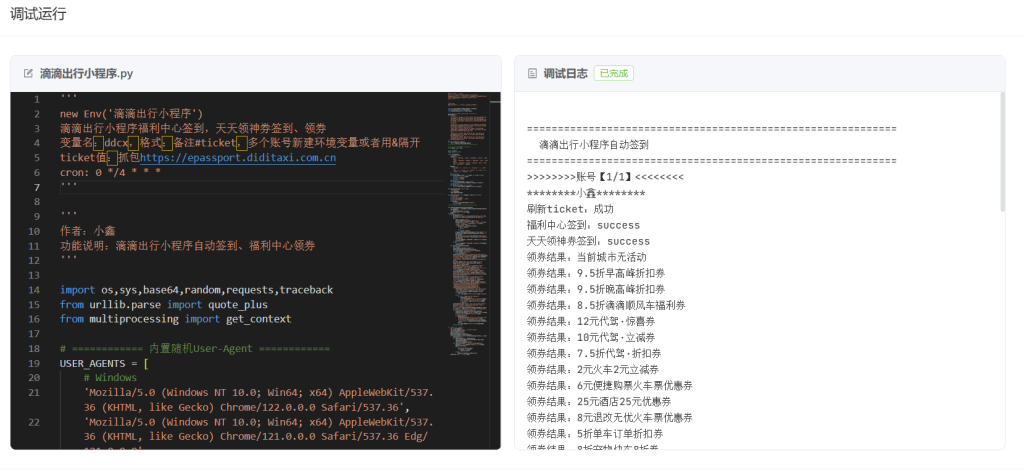Click the edit icon beside 滴滴出行小程序.py
1024x470 pixels.
click(28, 74)
